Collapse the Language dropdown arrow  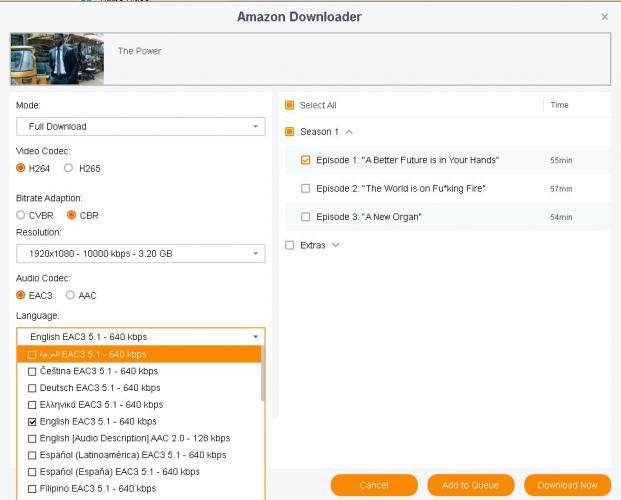[255, 337]
